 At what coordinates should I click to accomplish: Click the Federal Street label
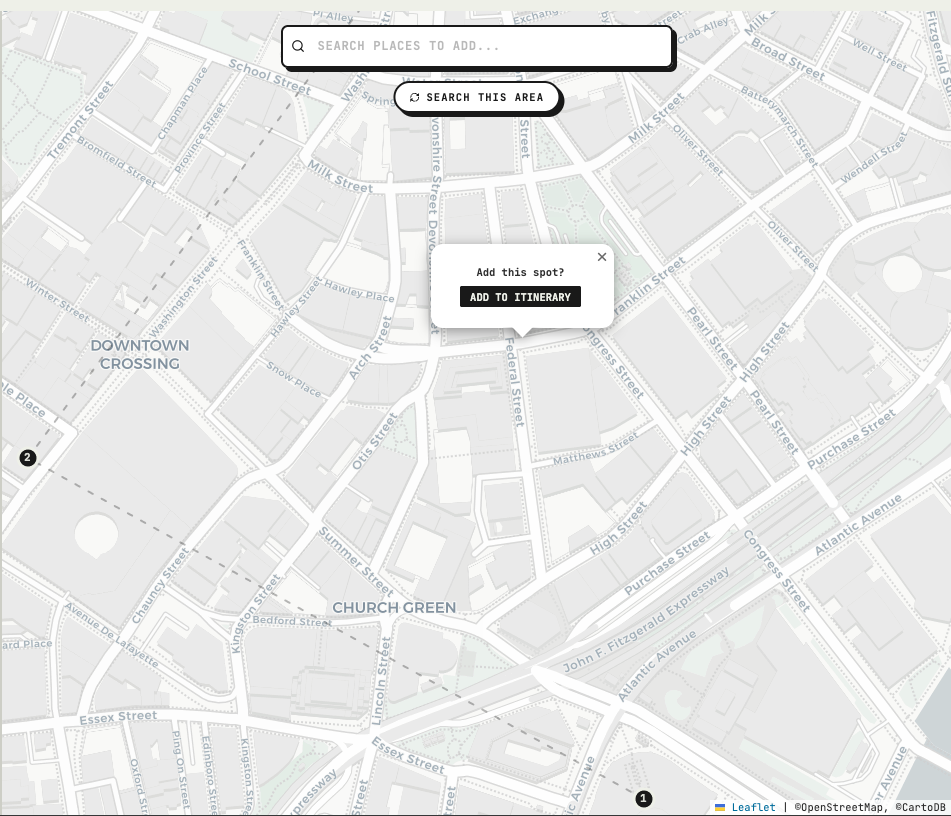point(515,382)
